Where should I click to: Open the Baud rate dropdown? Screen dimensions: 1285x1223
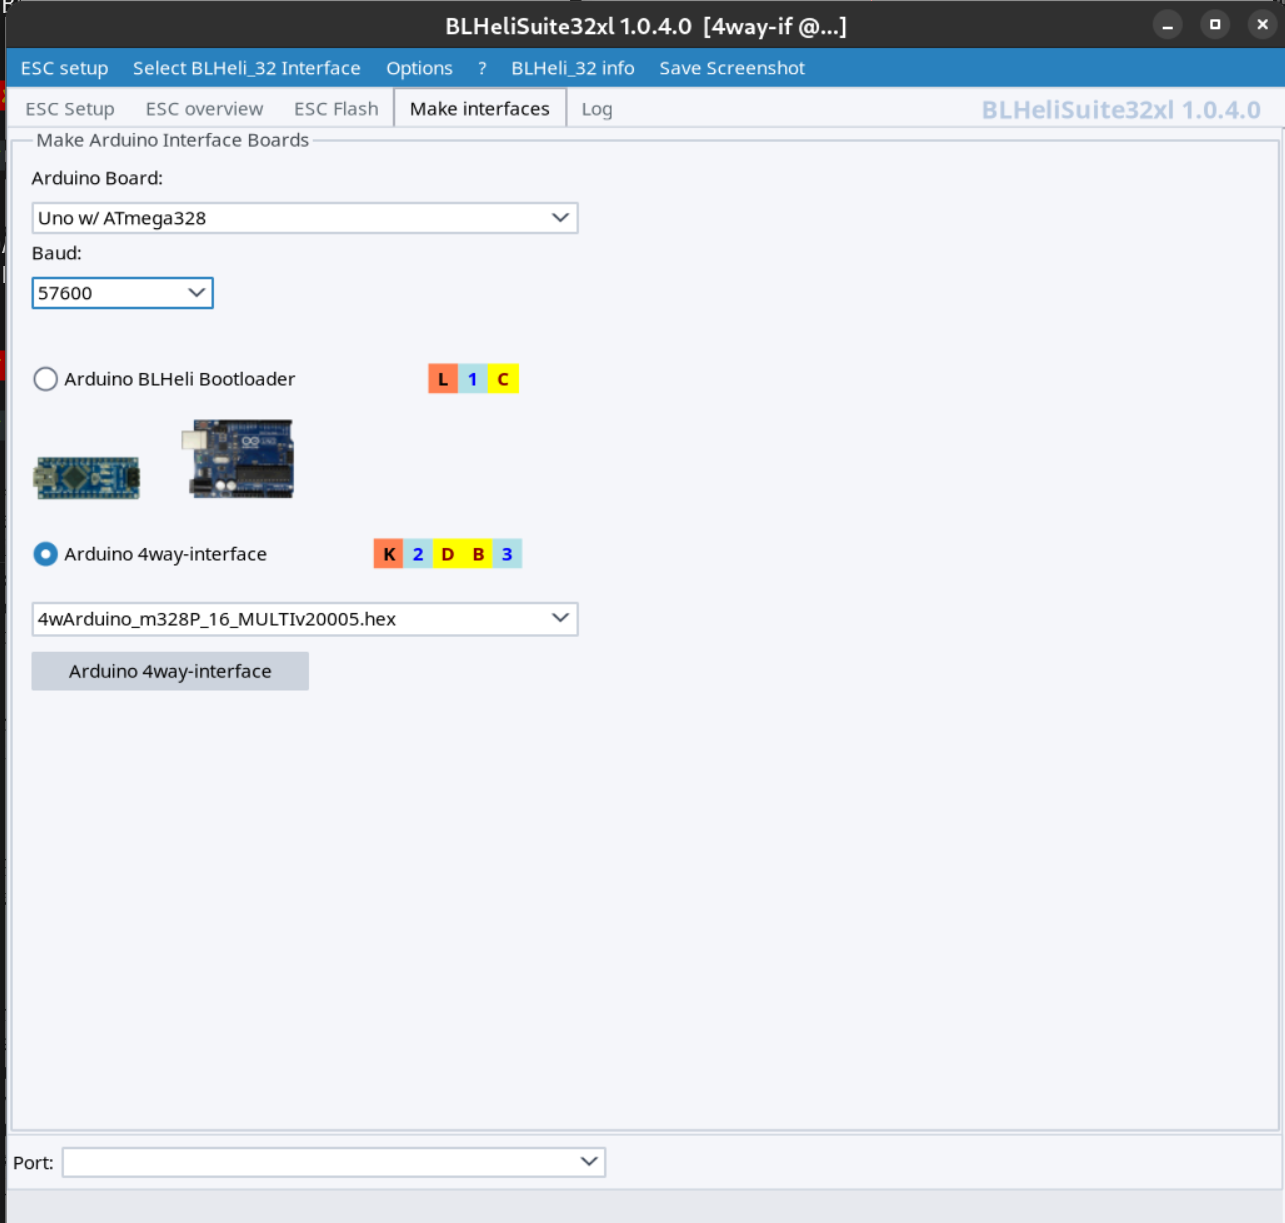[122, 293]
